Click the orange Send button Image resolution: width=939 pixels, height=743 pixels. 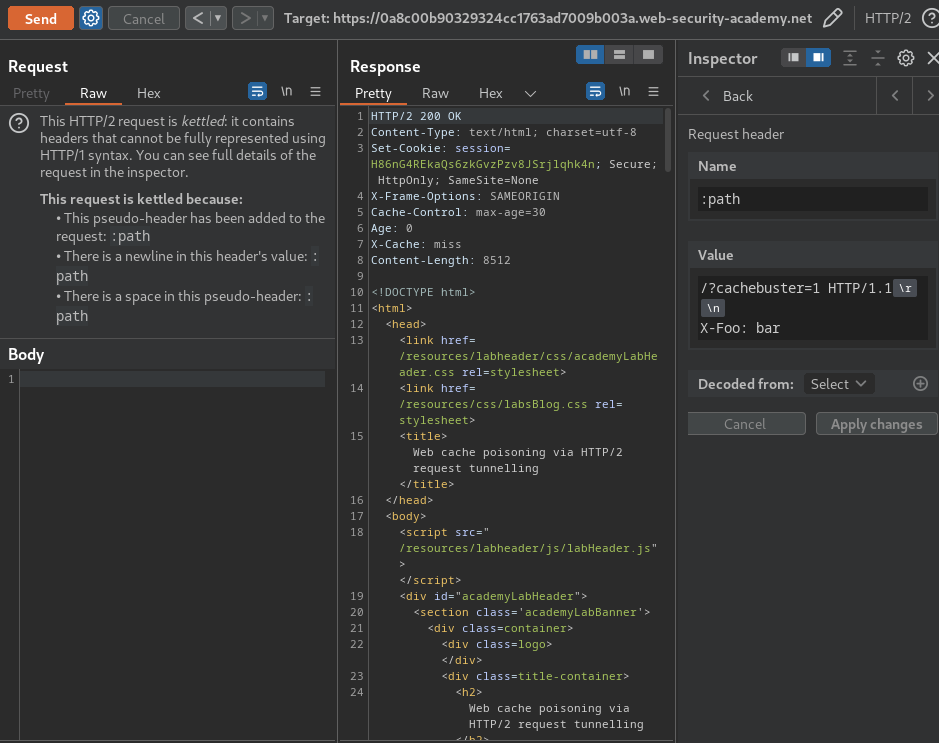pos(41,19)
